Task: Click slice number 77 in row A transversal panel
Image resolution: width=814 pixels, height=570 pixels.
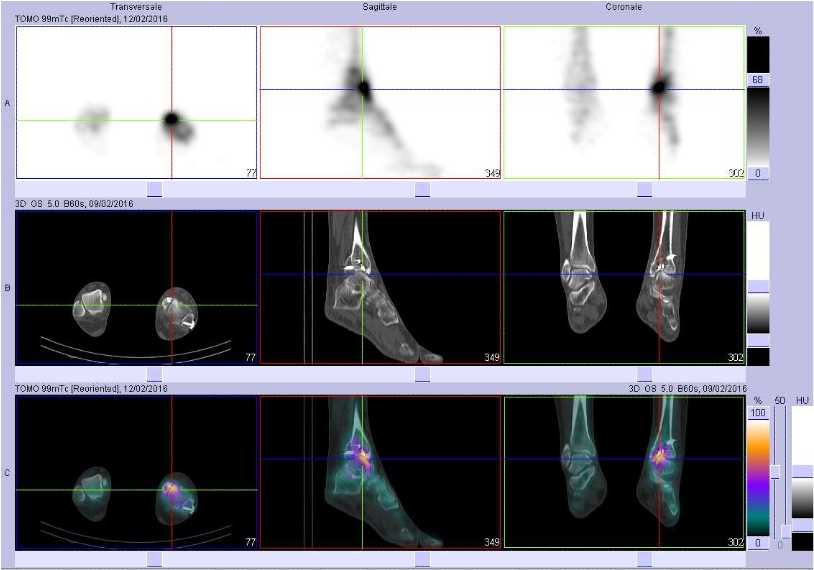Action: tap(250, 173)
